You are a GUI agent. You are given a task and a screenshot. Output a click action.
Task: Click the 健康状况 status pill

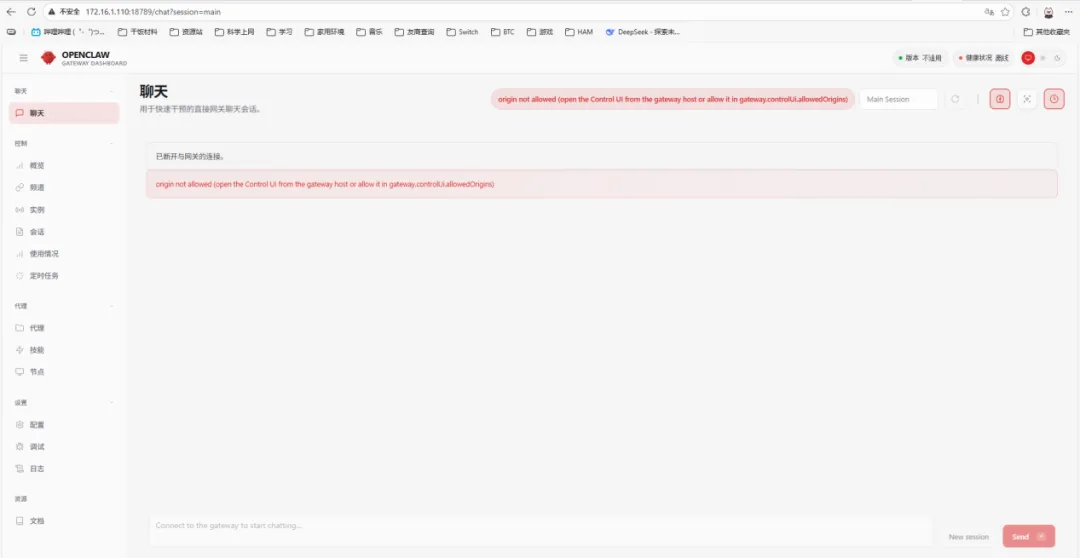click(x=984, y=59)
